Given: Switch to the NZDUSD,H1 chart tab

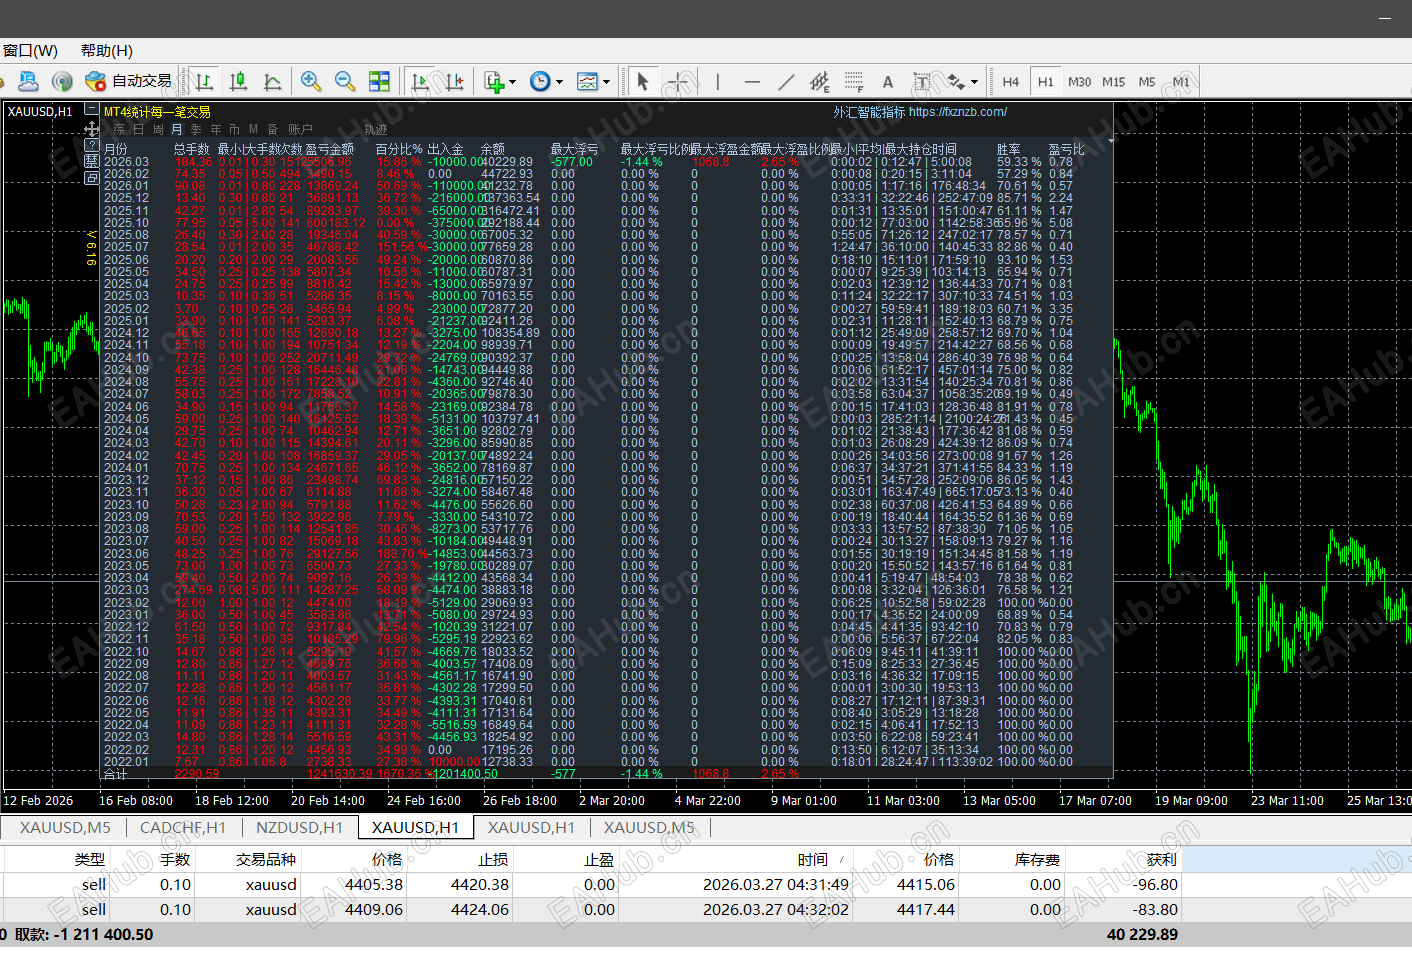Looking at the screenshot, I should click(x=299, y=828).
